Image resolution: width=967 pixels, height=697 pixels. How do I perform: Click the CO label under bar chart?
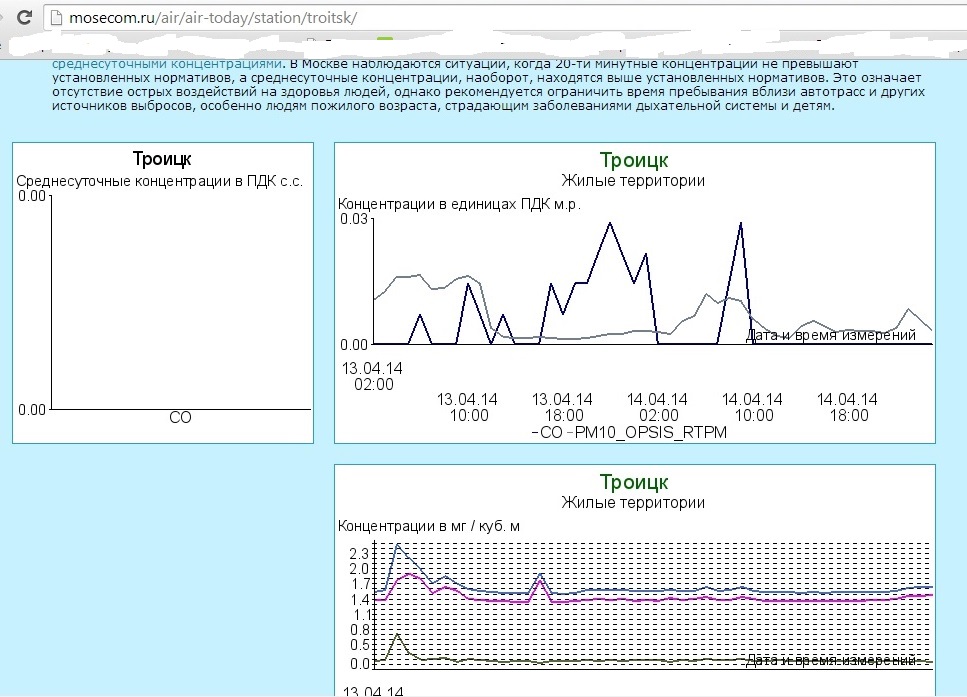pos(180,418)
